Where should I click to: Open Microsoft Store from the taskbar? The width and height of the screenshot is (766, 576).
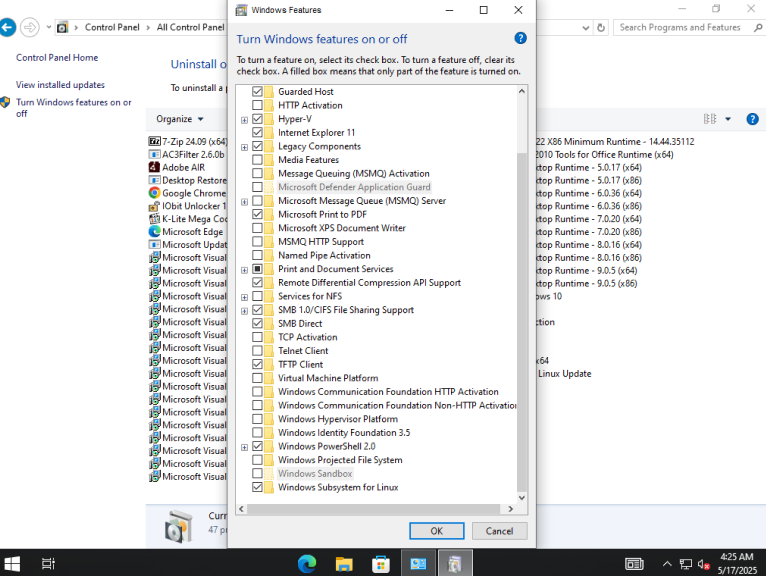click(x=381, y=564)
